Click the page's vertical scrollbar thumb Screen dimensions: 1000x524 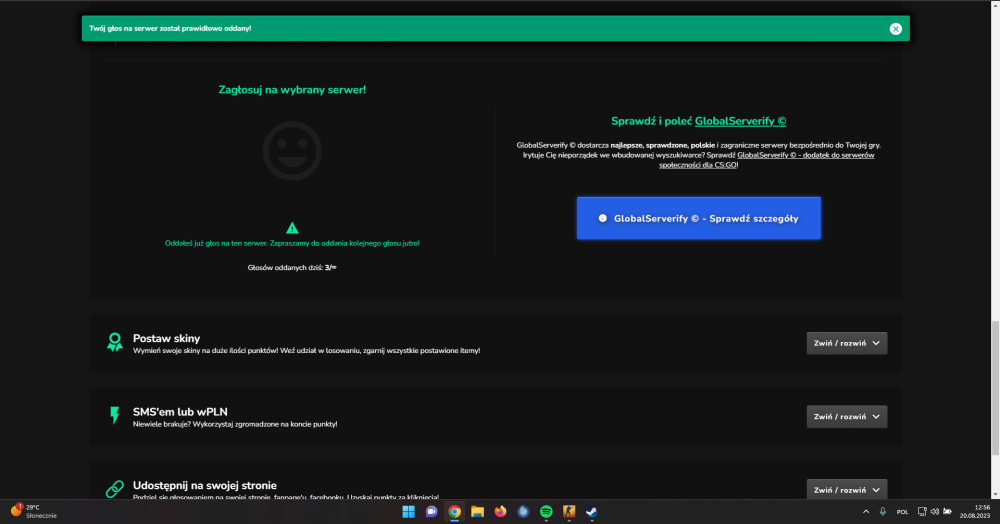click(x=995, y=388)
